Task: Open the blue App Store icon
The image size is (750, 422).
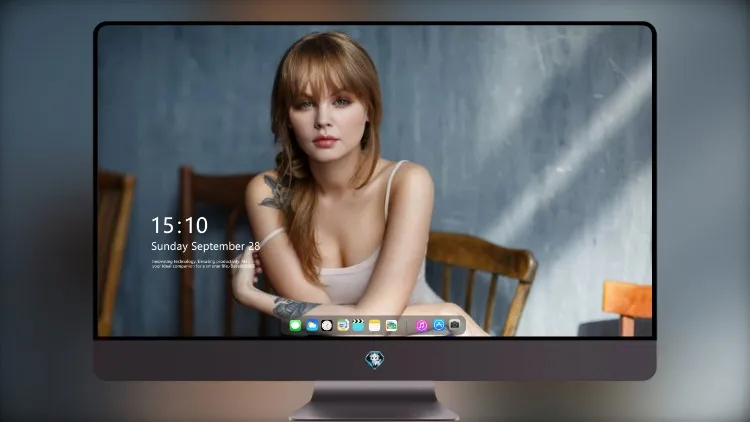Action: (439, 325)
